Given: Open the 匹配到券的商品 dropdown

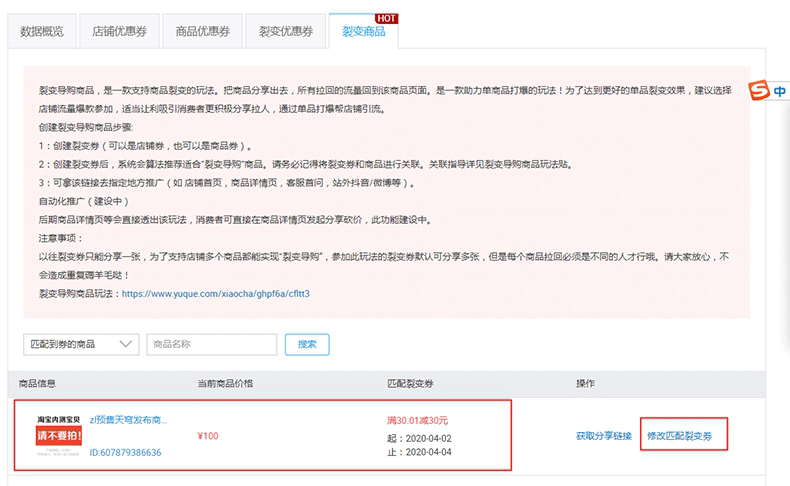Looking at the screenshot, I should tap(80, 344).
